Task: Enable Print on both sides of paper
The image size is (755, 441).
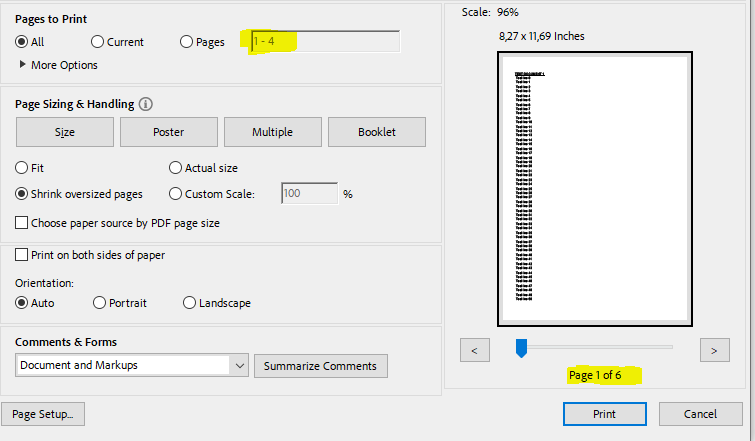Action: pyautogui.click(x=22, y=255)
